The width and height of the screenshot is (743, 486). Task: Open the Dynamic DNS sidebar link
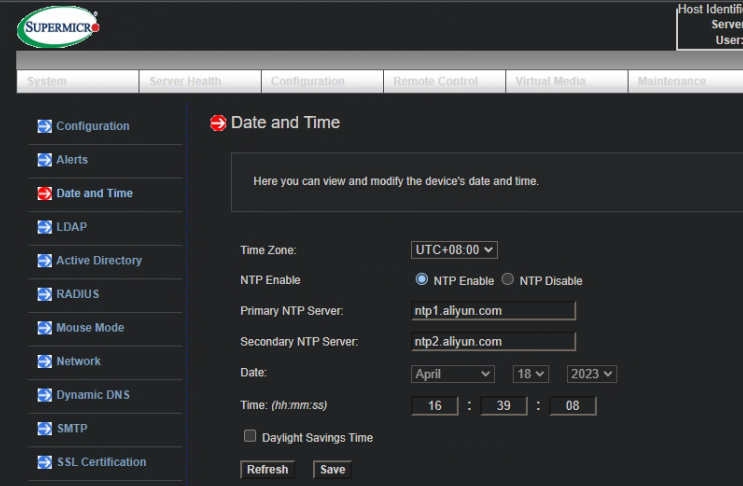[x=93, y=395]
